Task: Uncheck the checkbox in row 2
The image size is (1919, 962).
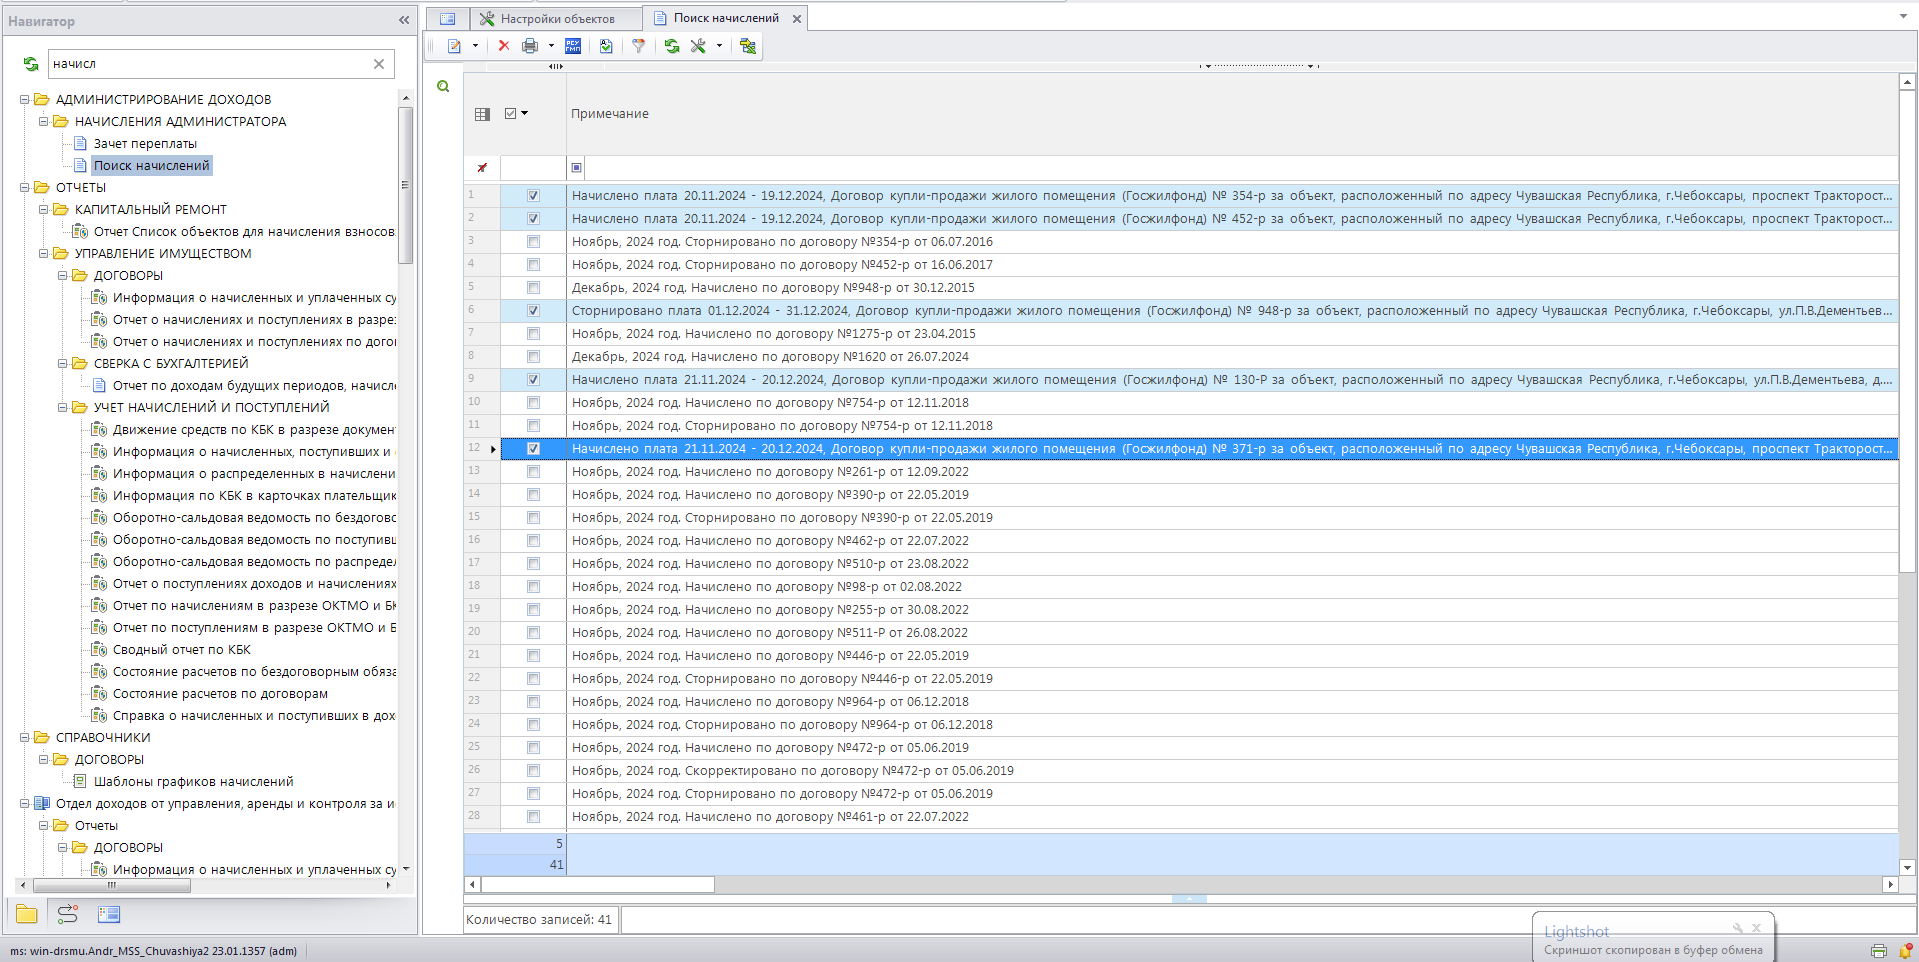Action: pyautogui.click(x=533, y=219)
